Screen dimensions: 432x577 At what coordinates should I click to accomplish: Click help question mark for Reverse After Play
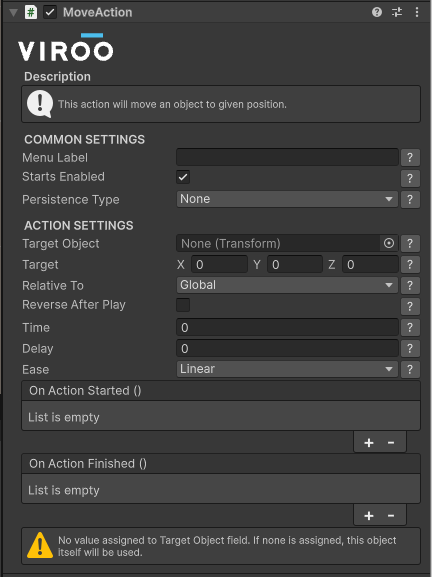coord(410,306)
